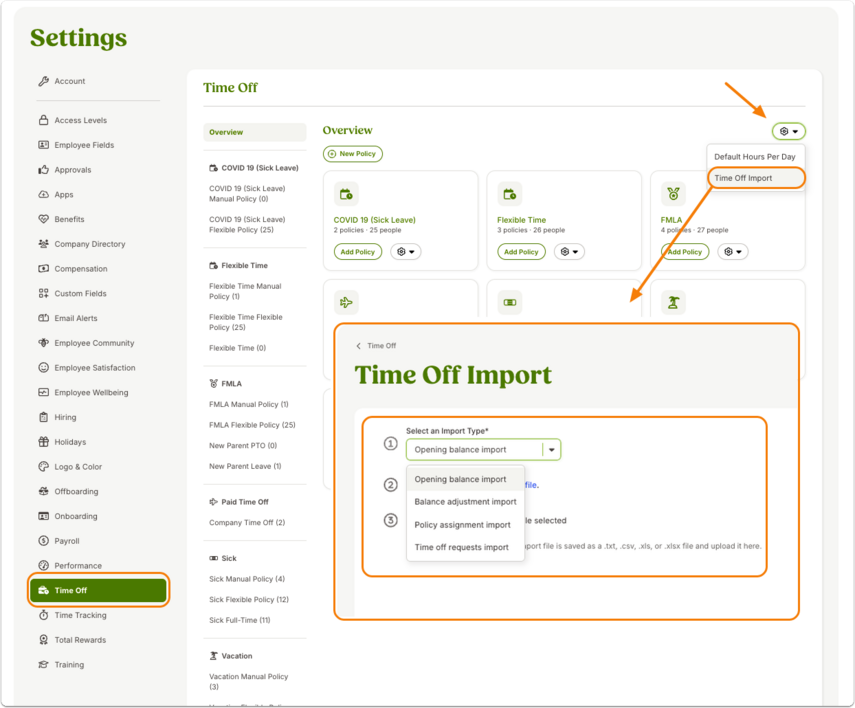Click the Employee Fields card icon
The height and width of the screenshot is (708, 855).
44,145
